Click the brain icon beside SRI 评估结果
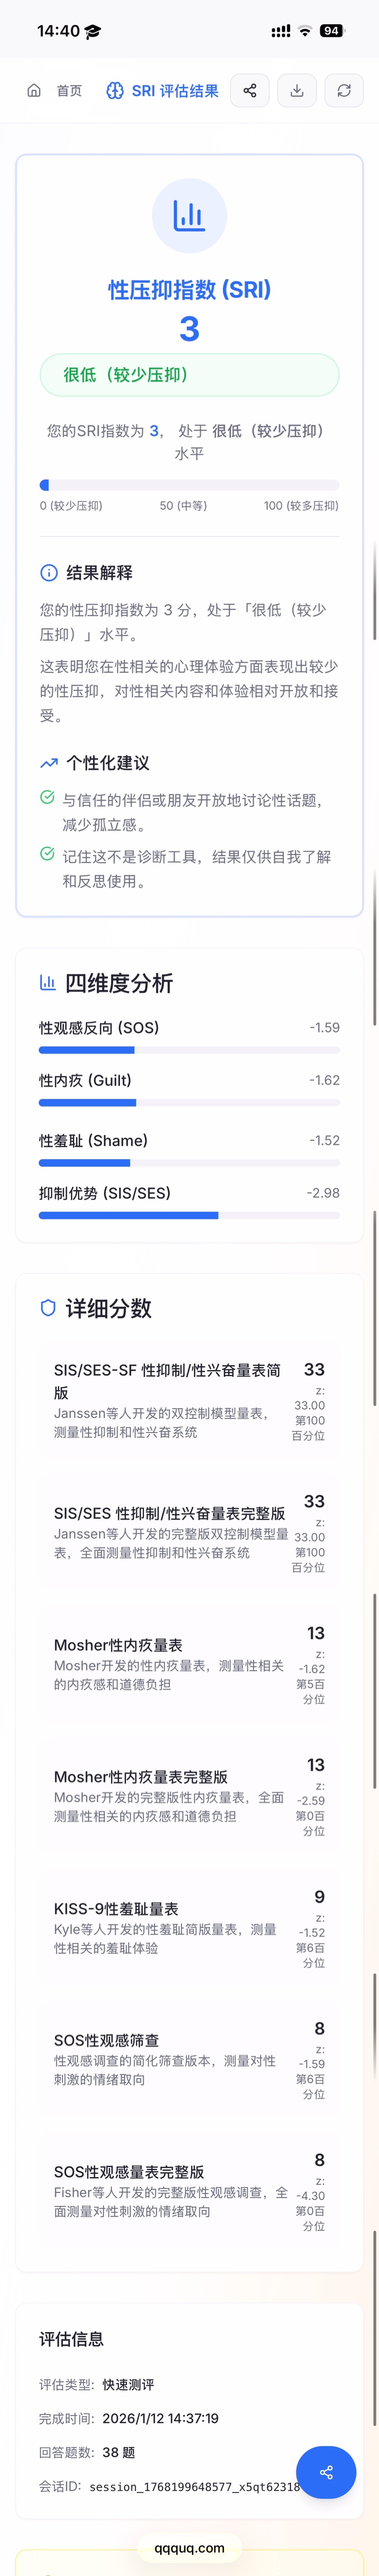The width and height of the screenshot is (379, 2576). (115, 91)
